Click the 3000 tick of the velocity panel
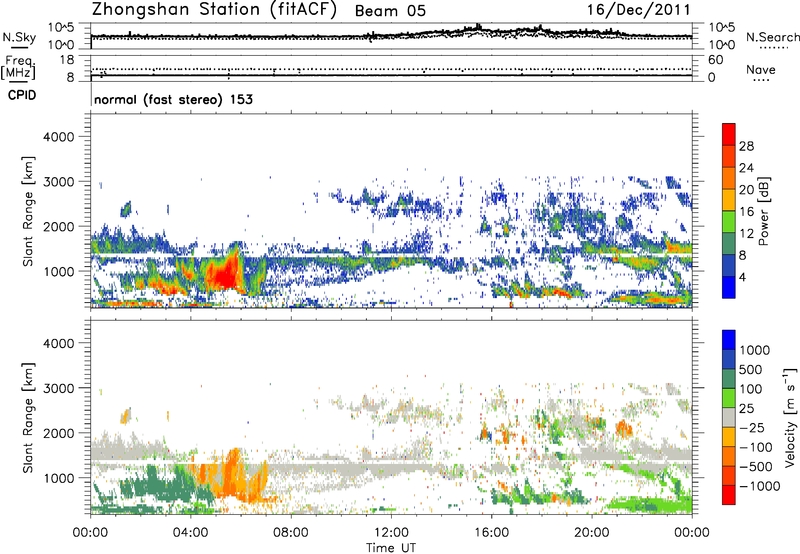This screenshot has width=800, height=554. coord(58,388)
